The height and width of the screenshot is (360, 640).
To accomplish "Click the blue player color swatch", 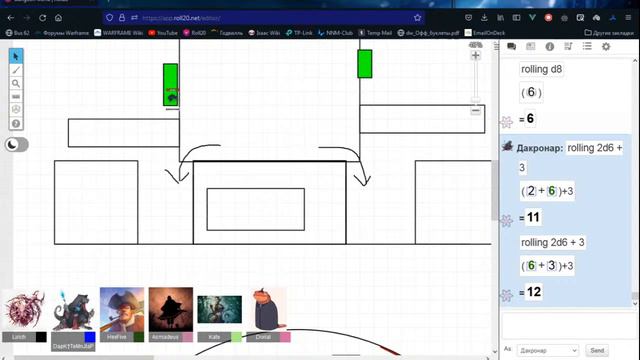I will [90, 337].
